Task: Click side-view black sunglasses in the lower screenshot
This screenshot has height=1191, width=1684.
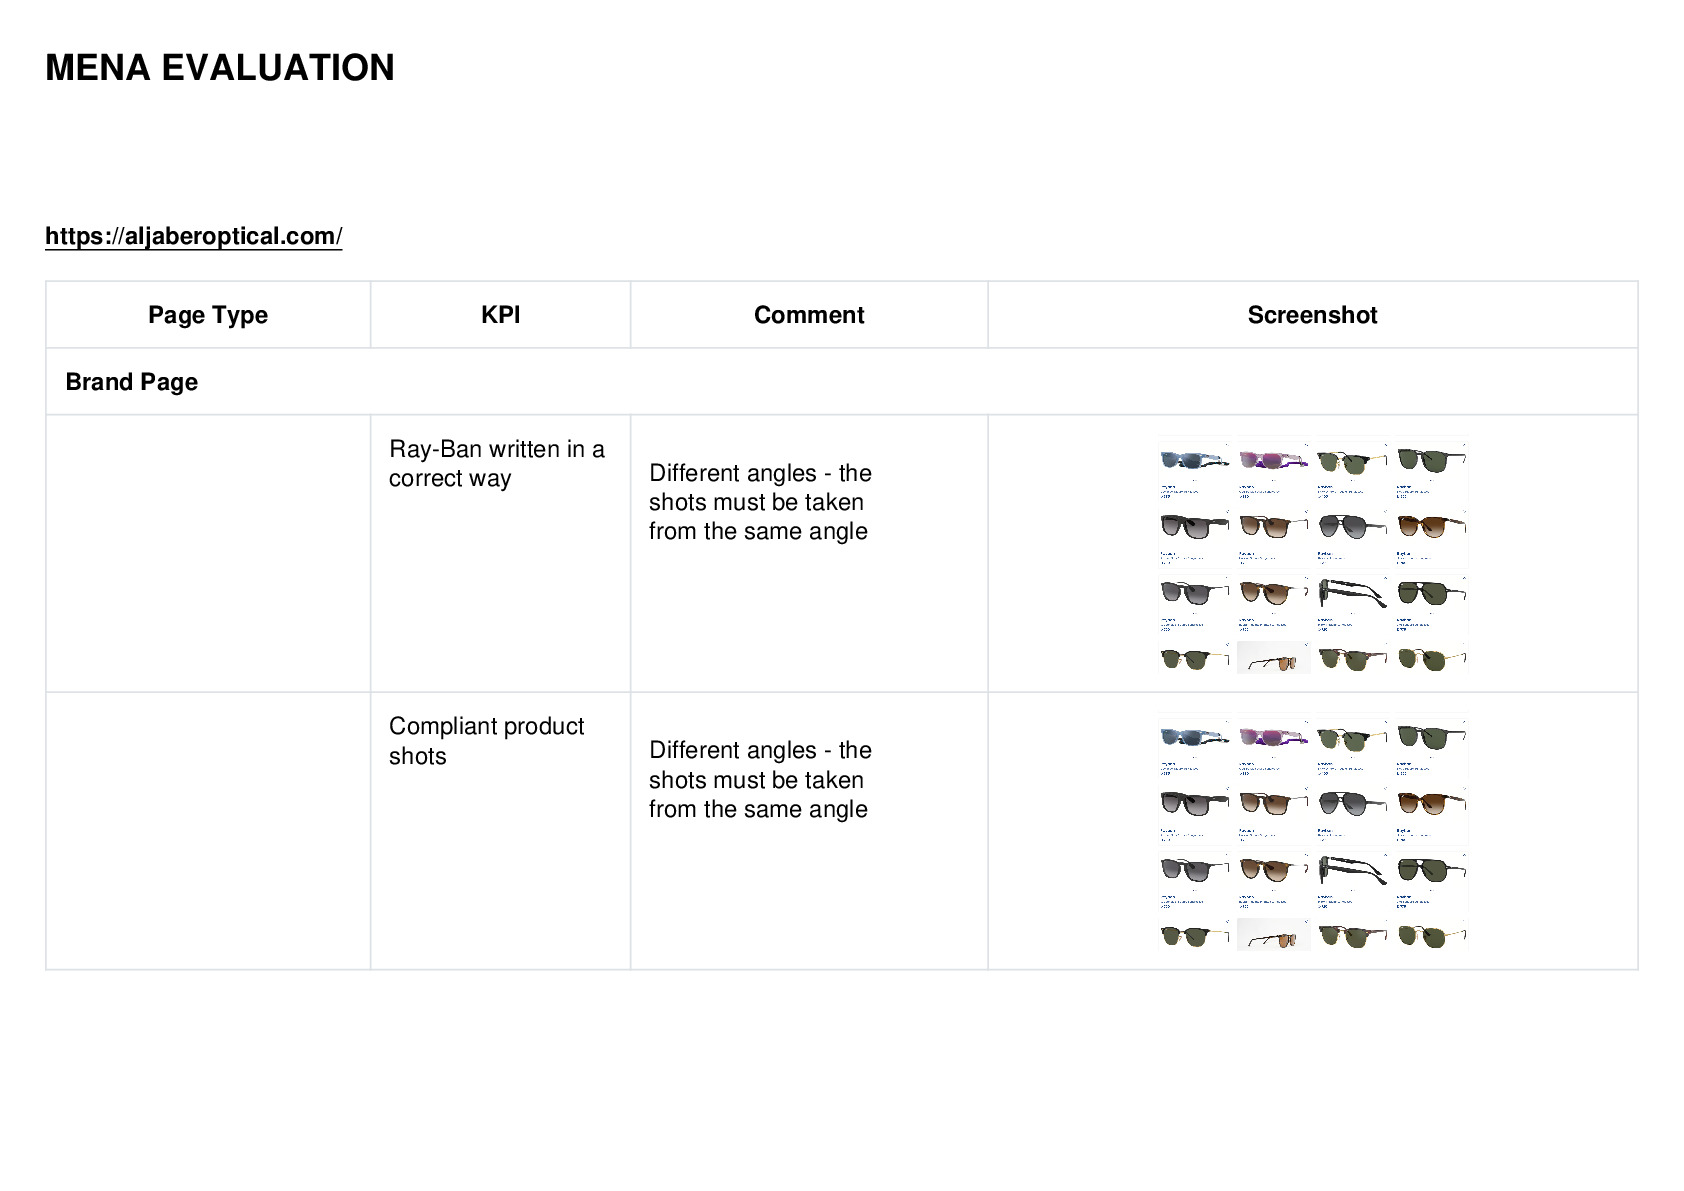Action: 1351,869
